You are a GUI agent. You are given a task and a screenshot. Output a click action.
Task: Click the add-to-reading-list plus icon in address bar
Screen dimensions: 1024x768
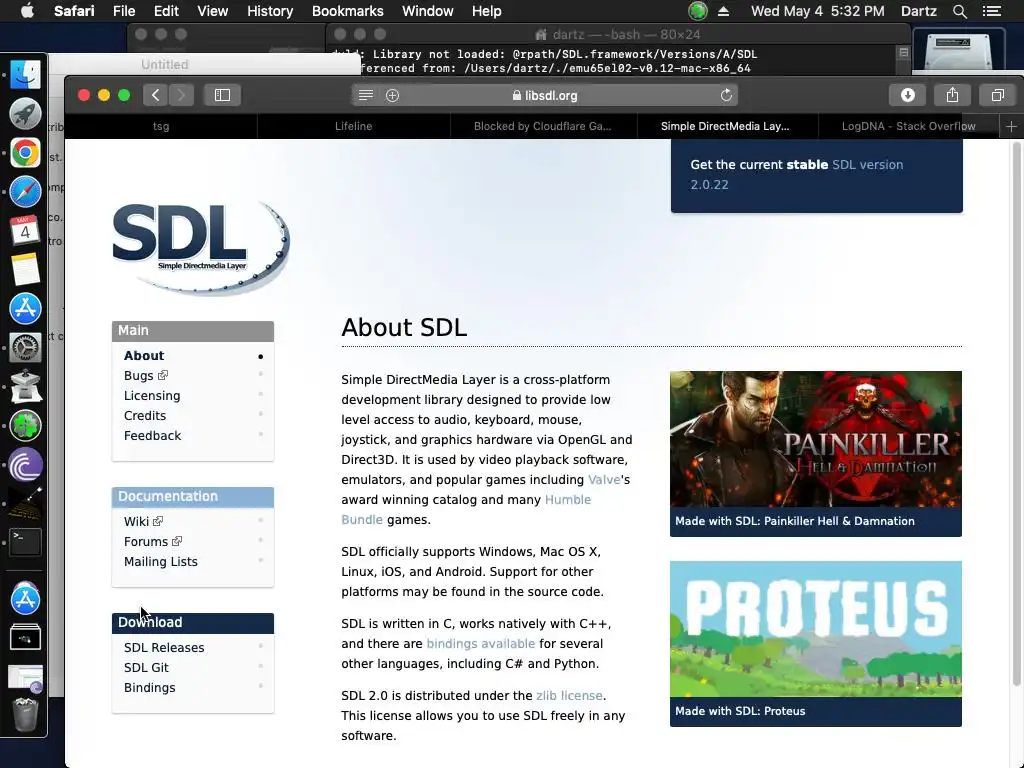pyautogui.click(x=392, y=95)
